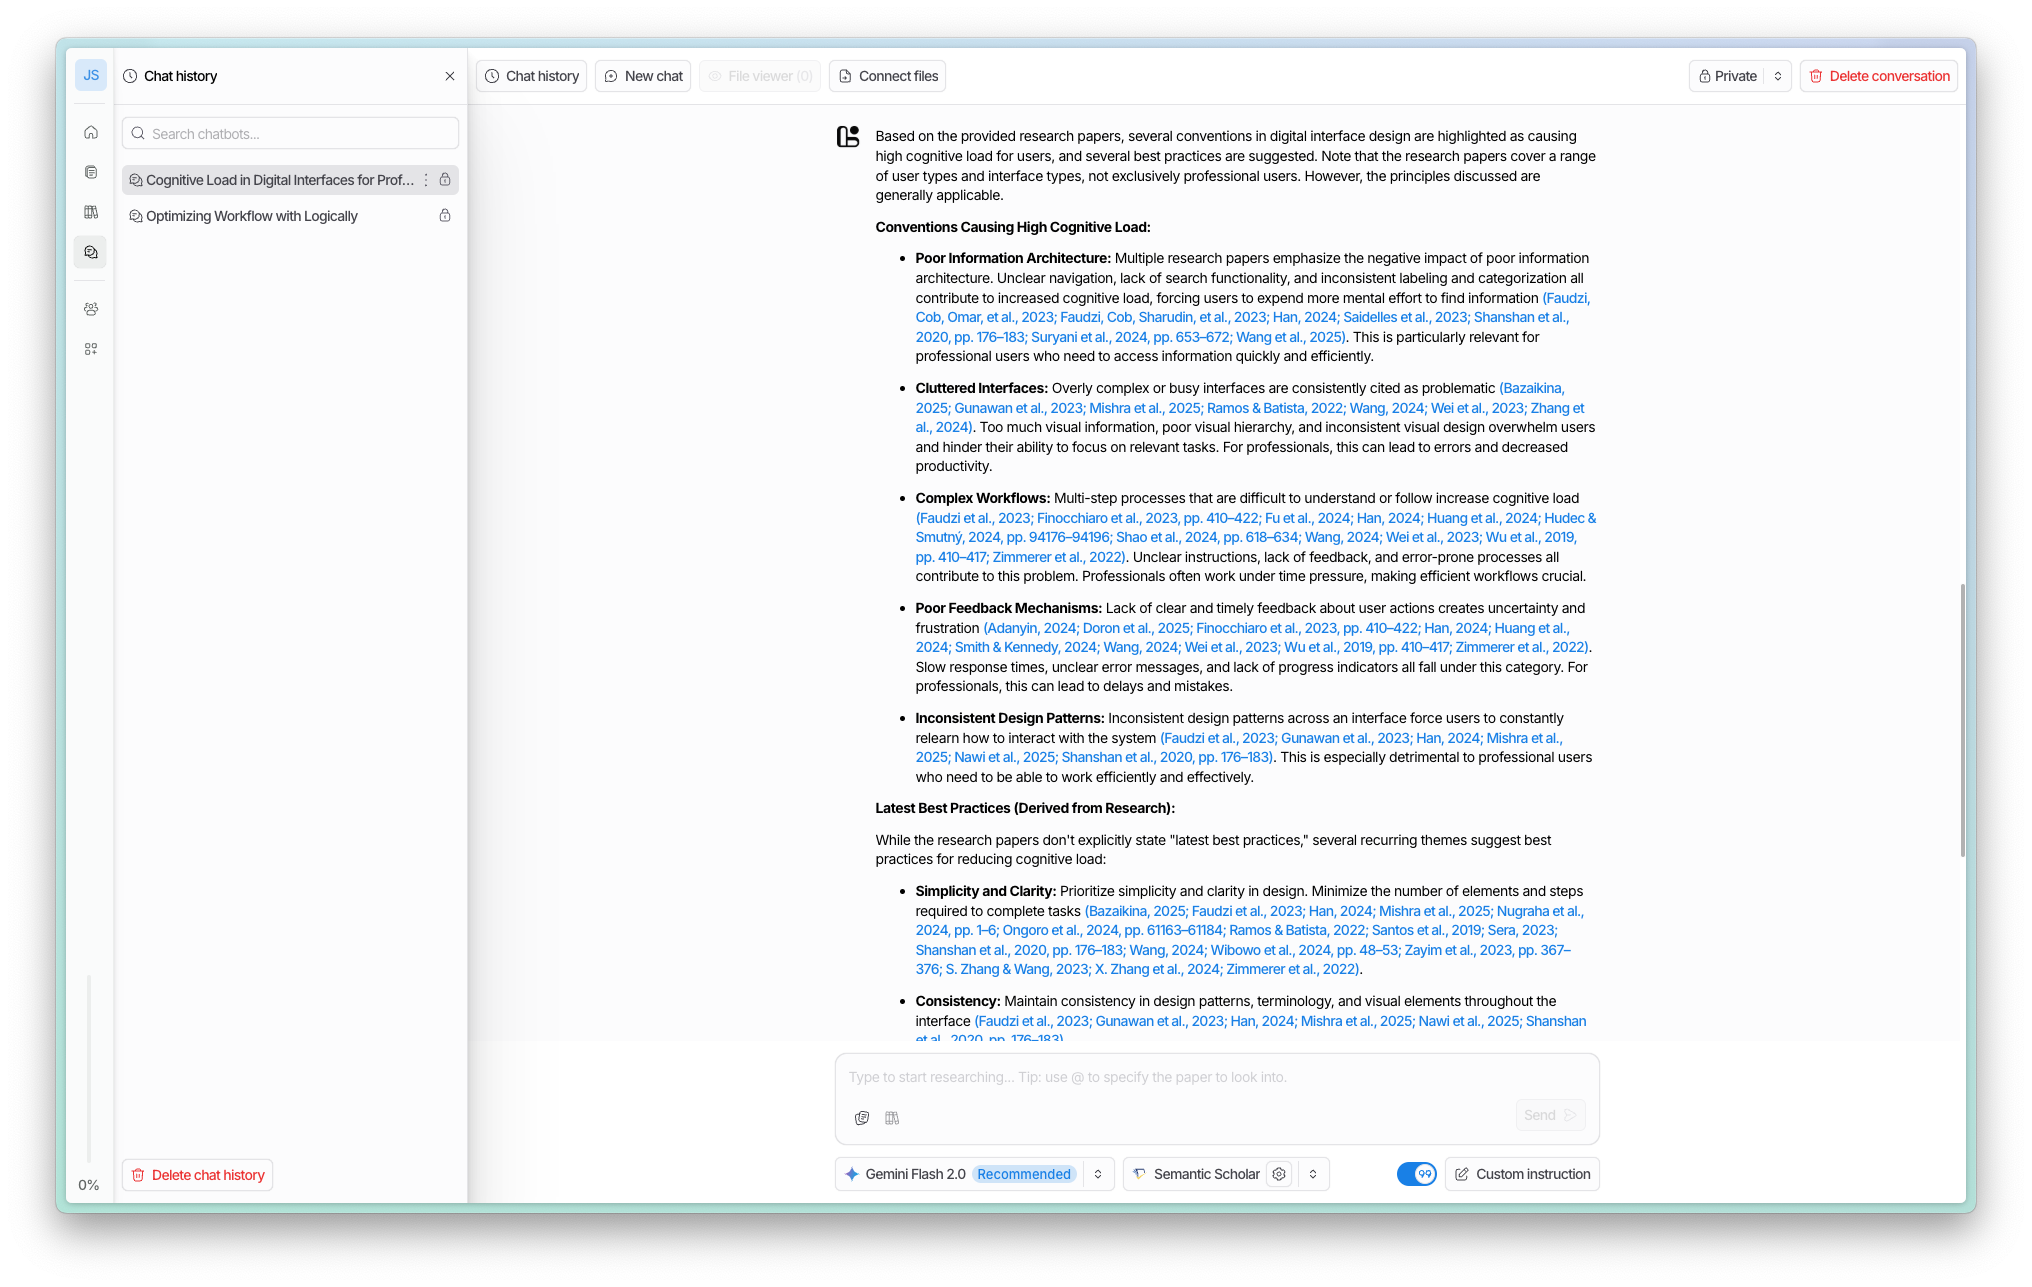Click the Delete conversation button
The image size is (2032, 1287).
coord(1878,76)
